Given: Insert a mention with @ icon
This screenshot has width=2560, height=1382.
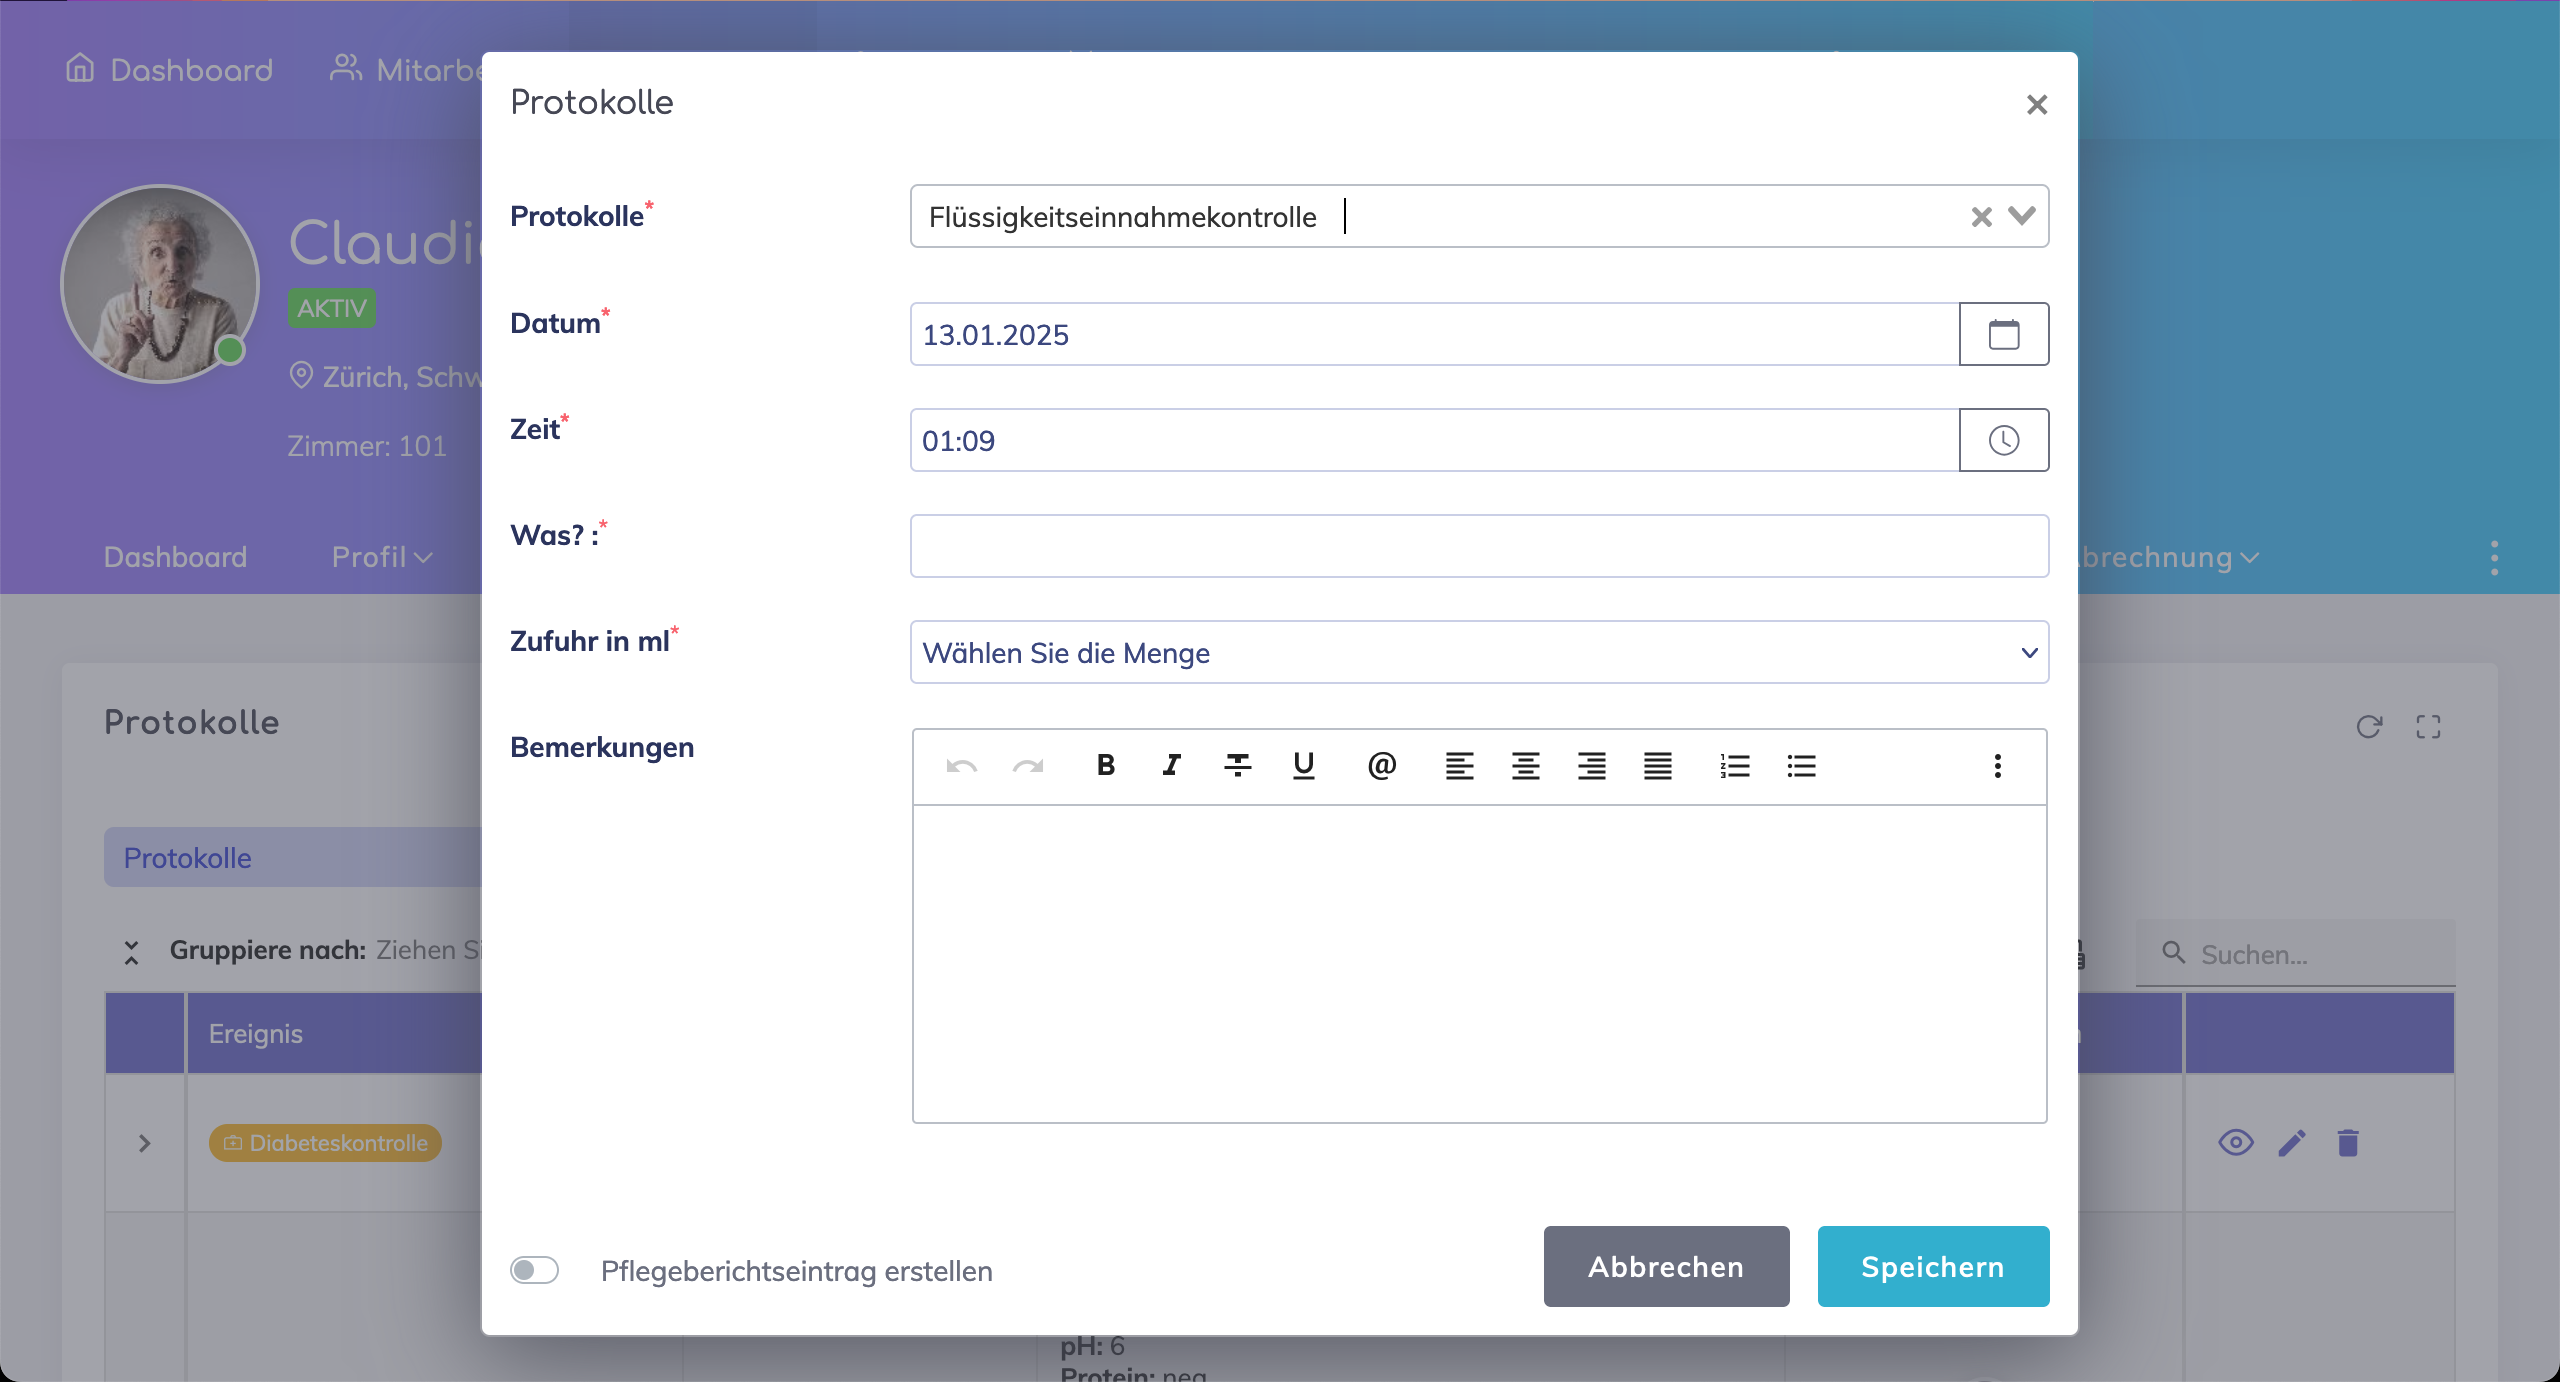Looking at the screenshot, I should point(1381,766).
